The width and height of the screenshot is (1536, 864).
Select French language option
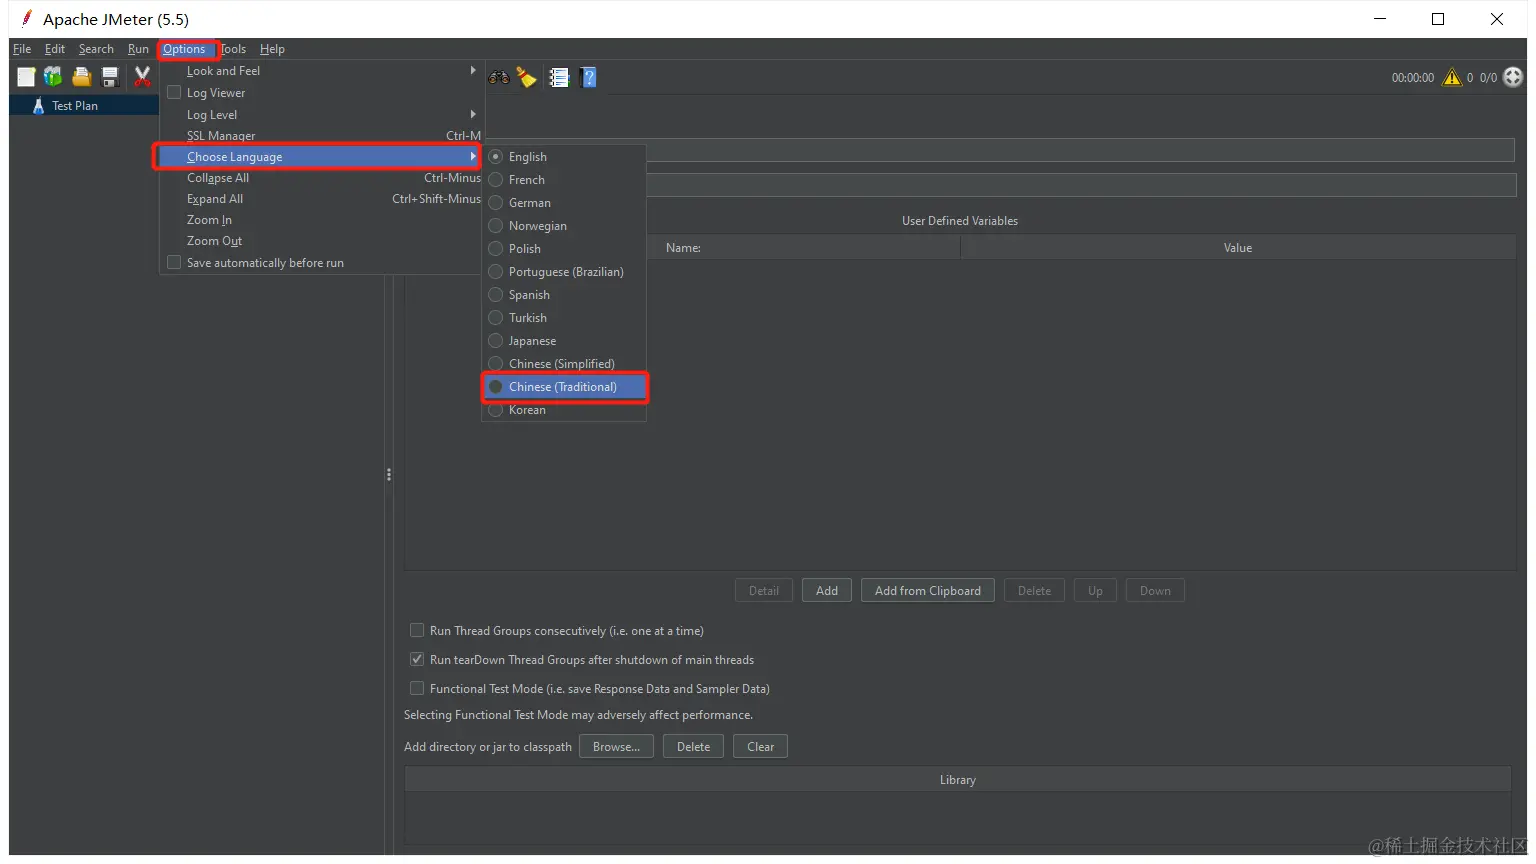click(565, 180)
